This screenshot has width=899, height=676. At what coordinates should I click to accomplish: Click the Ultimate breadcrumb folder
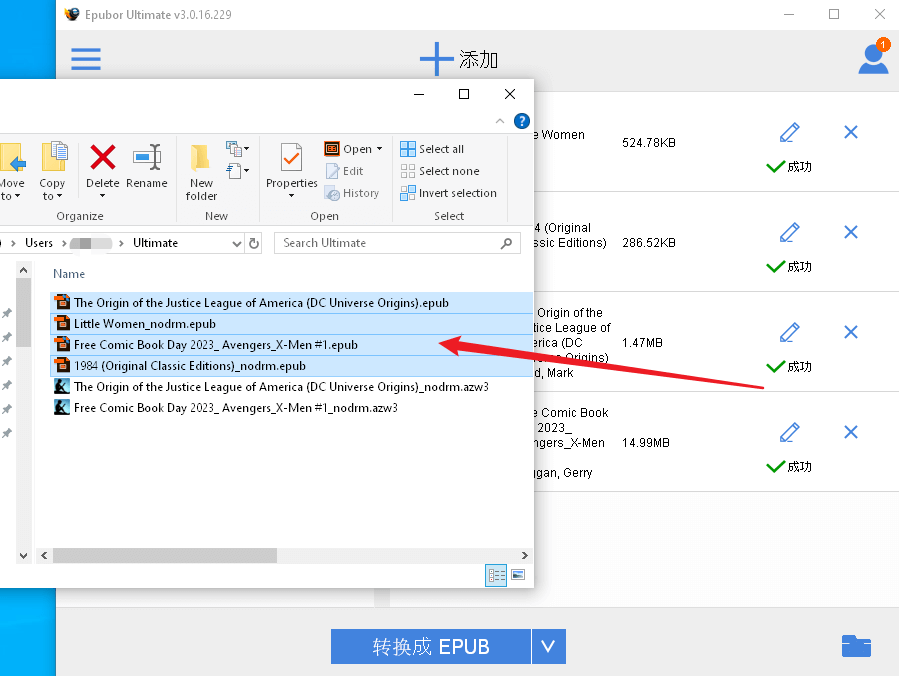155,243
